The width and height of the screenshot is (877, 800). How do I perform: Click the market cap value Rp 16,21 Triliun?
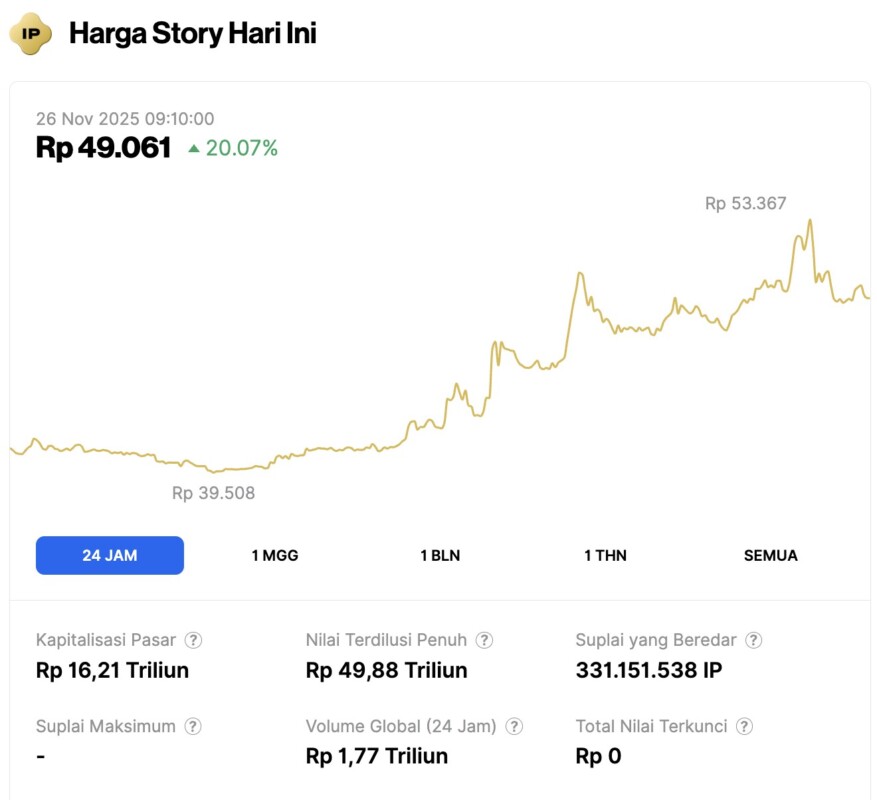point(112,670)
